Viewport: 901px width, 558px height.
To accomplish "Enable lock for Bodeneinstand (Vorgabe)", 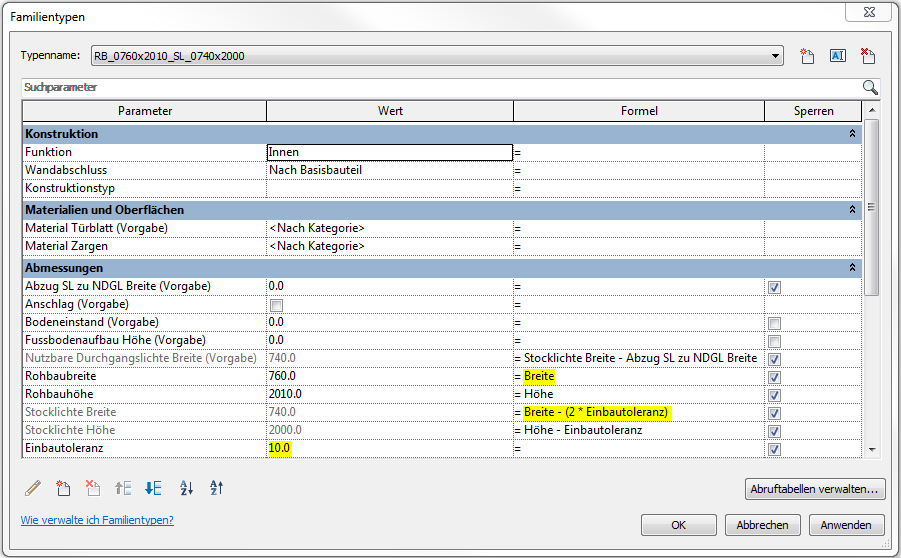I will pos(773,322).
